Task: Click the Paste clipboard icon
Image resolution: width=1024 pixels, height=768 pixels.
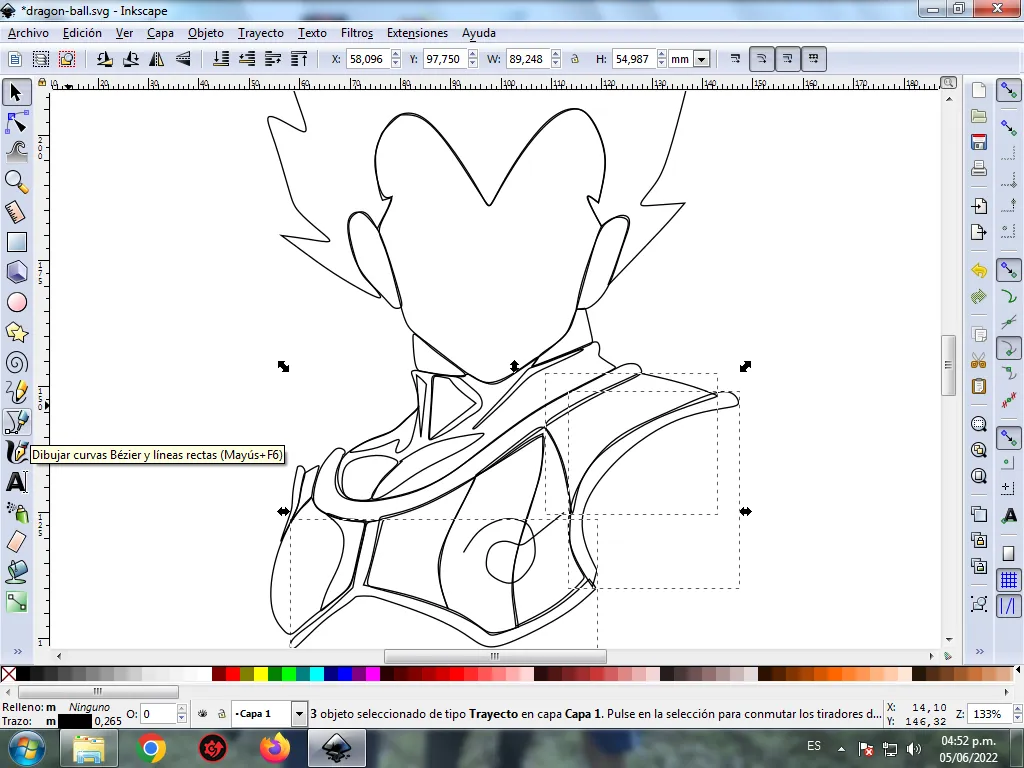Action: click(x=978, y=386)
